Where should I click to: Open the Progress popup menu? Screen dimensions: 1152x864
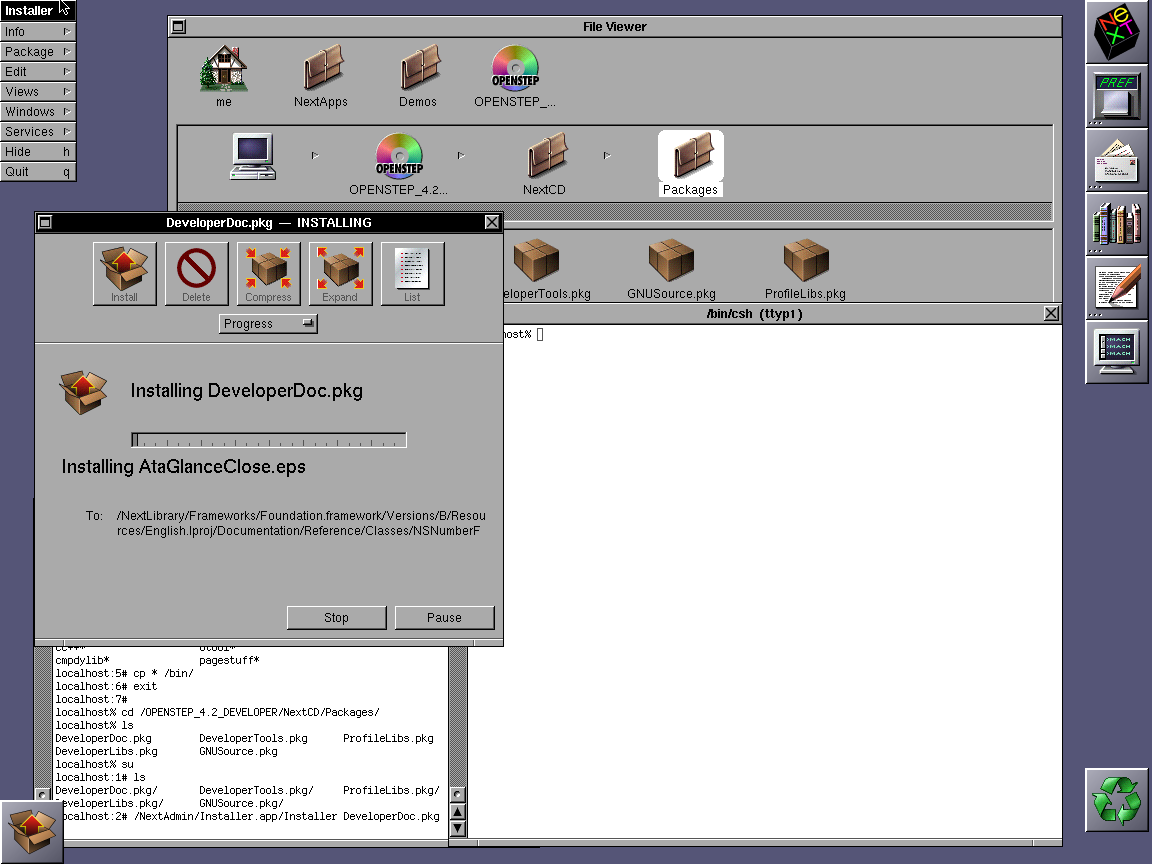268,323
